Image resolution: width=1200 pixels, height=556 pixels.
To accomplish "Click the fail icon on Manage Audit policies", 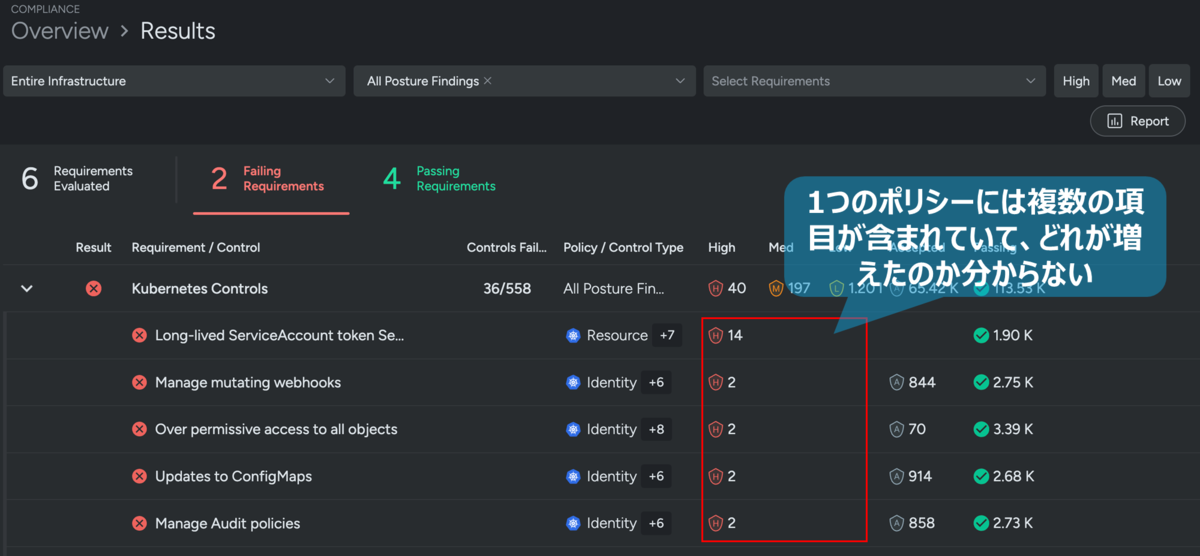I will (x=140, y=524).
